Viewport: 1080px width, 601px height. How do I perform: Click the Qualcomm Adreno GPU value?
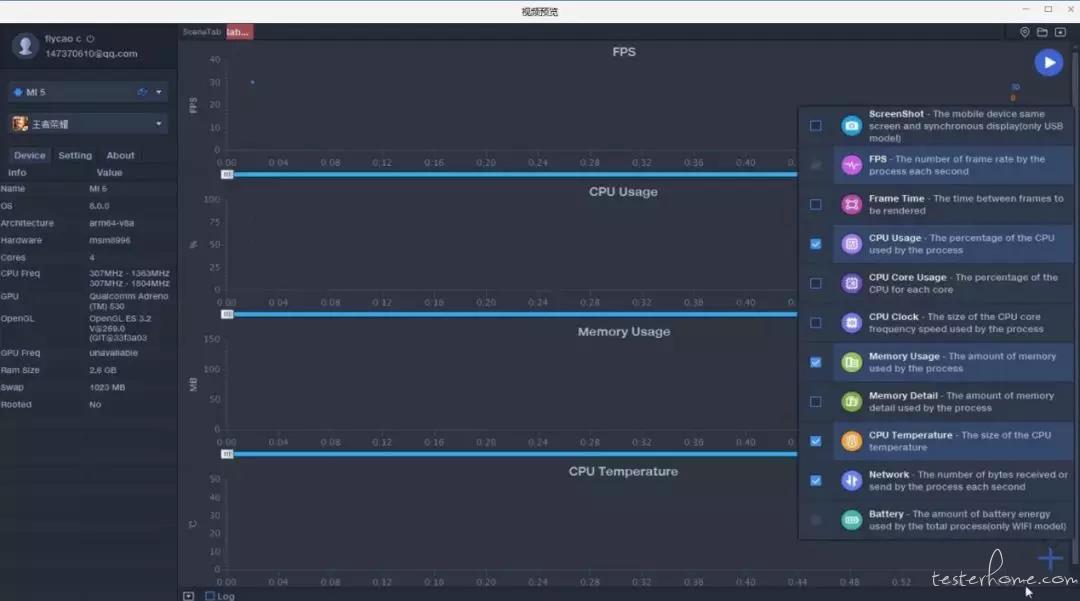tap(129, 301)
